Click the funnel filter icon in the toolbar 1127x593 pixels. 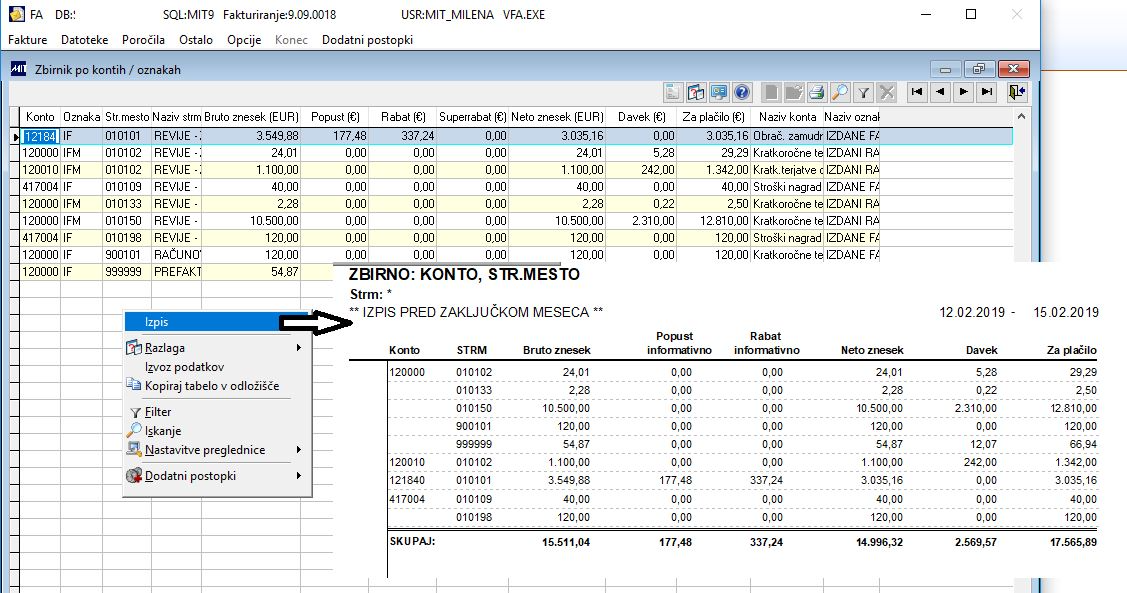point(863,93)
